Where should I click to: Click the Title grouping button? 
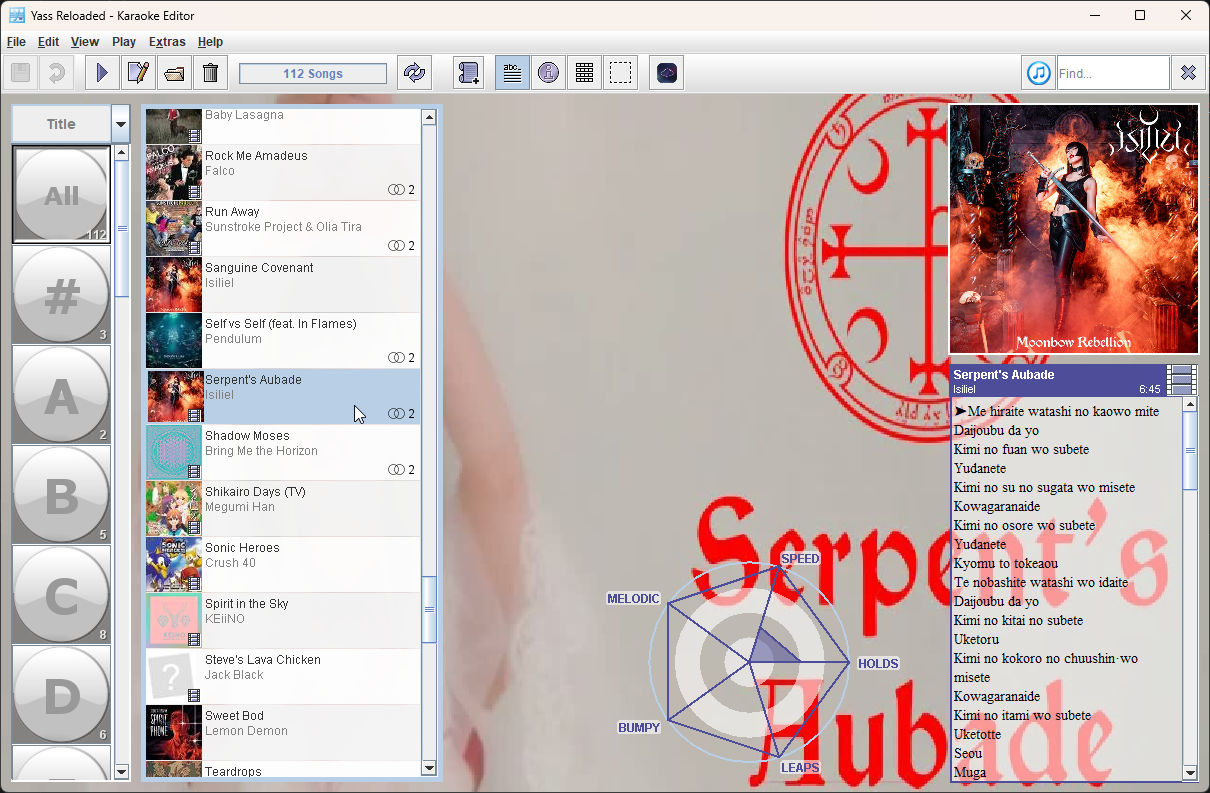click(61, 124)
